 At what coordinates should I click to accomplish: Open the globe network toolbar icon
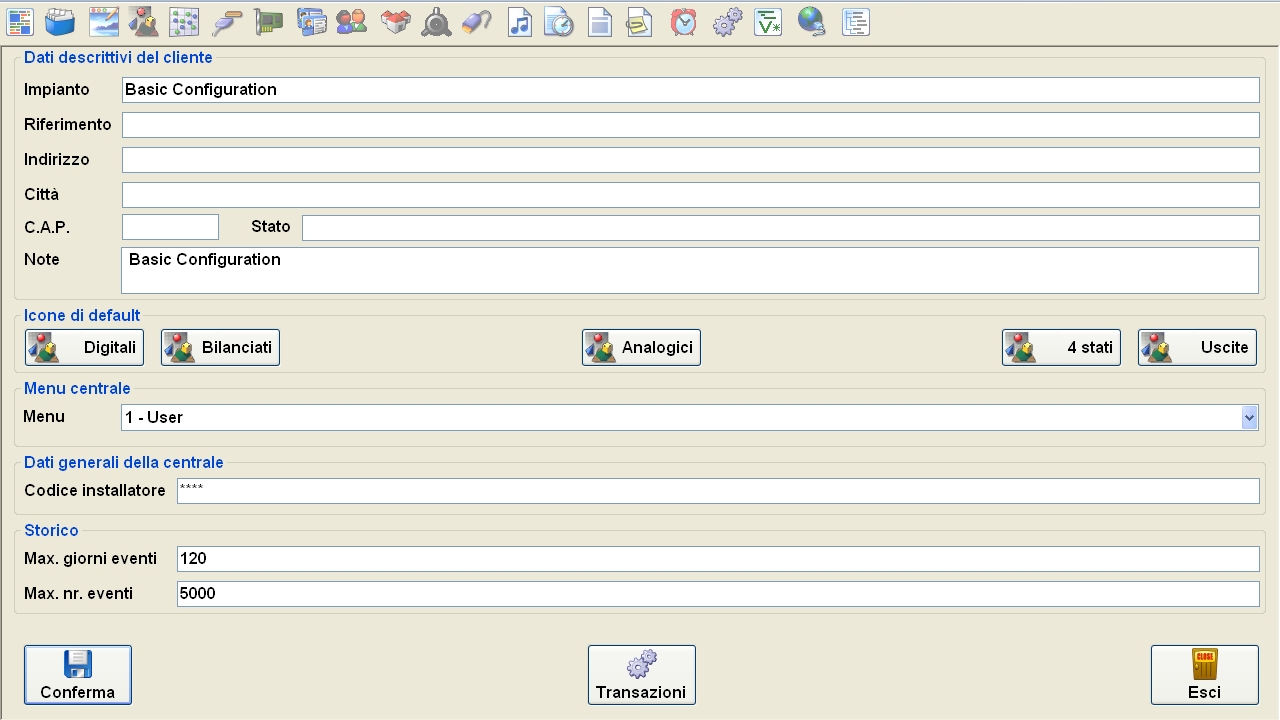click(811, 21)
